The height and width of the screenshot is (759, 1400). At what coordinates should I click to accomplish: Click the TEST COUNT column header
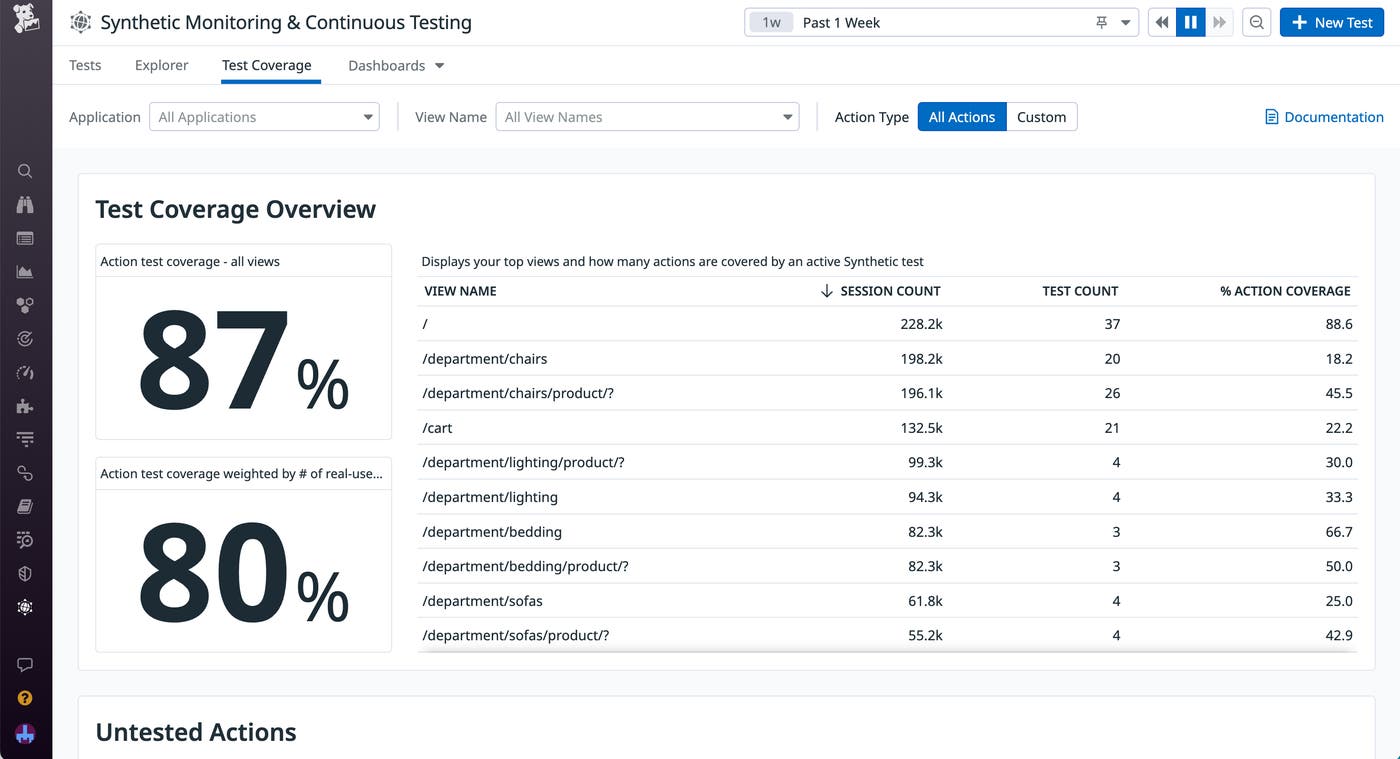tap(1080, 291)
